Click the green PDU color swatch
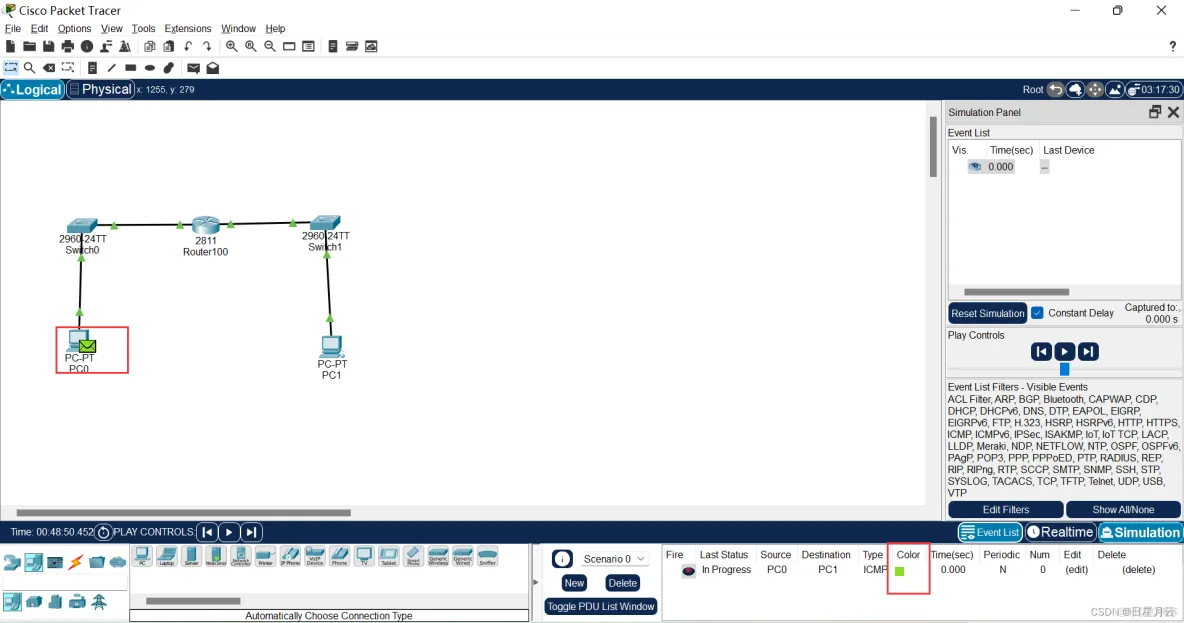 [899, 572]
